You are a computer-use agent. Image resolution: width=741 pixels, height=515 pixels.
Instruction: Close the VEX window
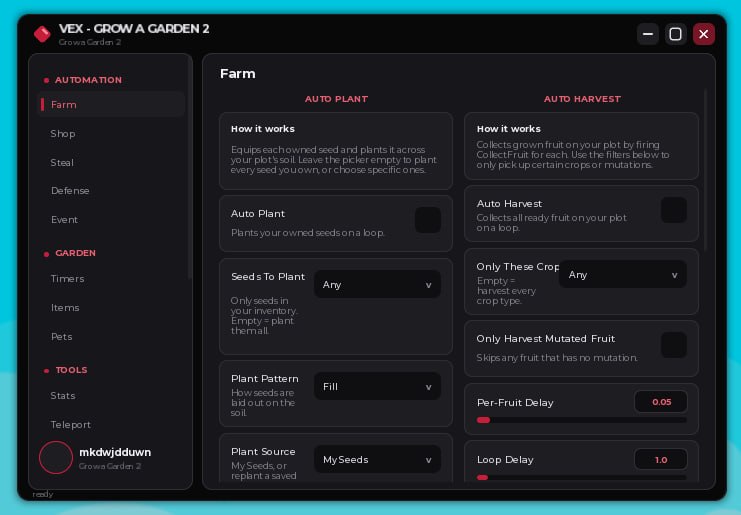click(x=704, y=34)
